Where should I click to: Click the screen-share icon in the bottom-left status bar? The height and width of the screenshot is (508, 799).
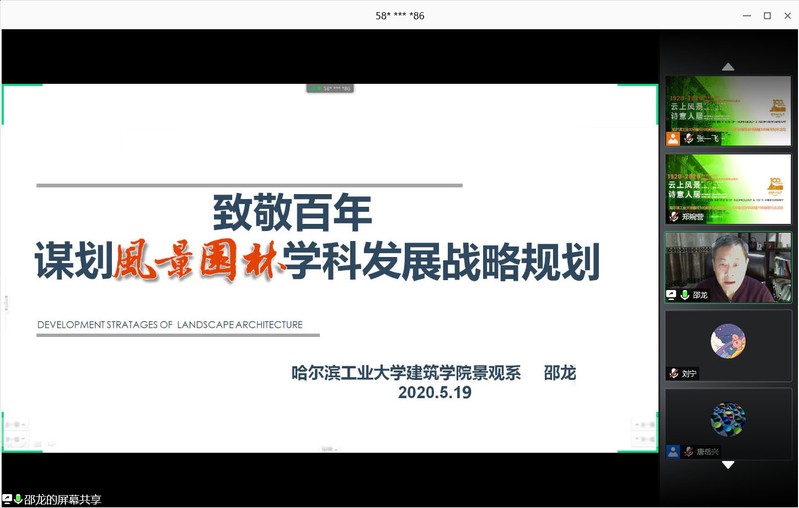[7, 499]
